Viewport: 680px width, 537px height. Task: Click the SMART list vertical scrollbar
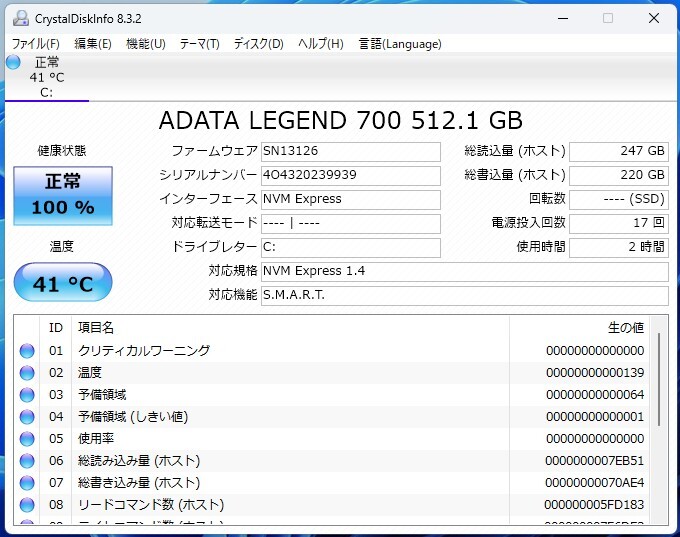(659, 379)
